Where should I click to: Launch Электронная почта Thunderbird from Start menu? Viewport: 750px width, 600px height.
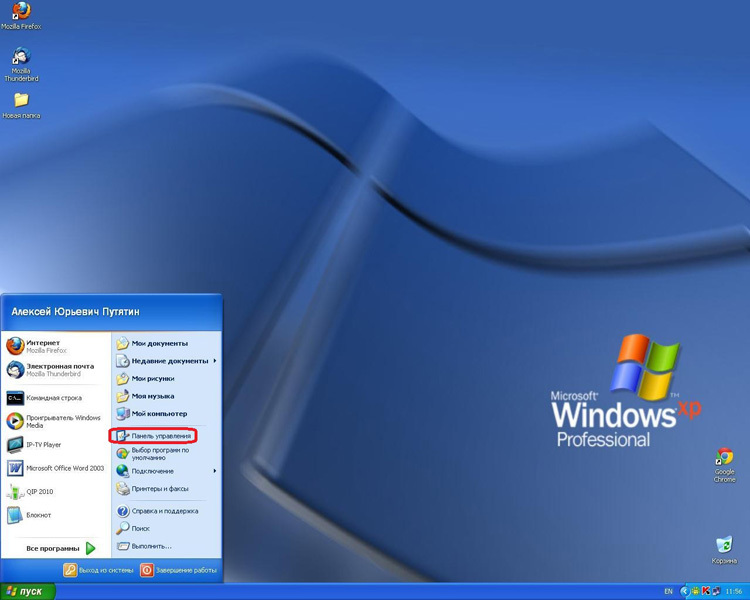pyautogui.click(x=55, y=369)
